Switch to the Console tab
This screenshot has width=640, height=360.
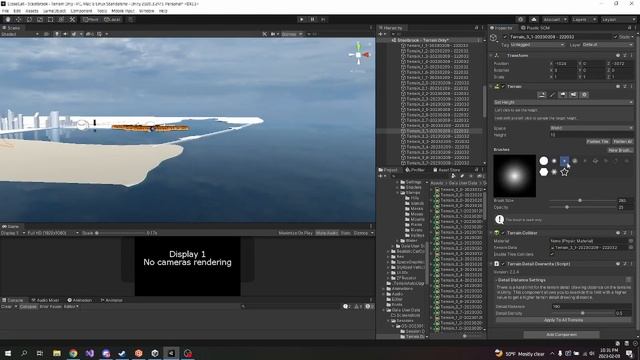13,300
